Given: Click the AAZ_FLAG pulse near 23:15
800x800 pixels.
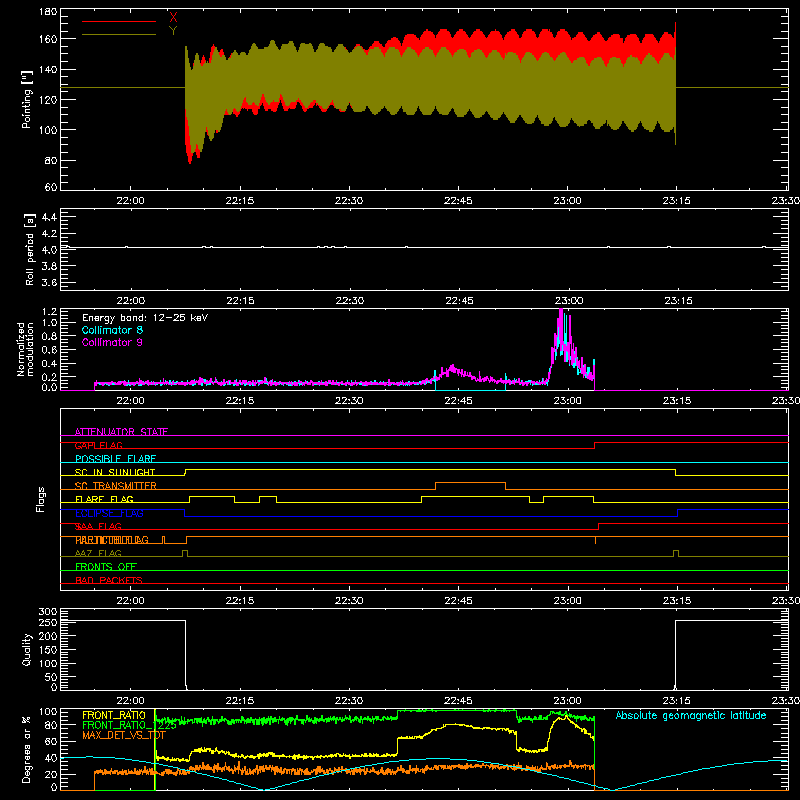Looking at the screenshot, I should tap(676, 553).
